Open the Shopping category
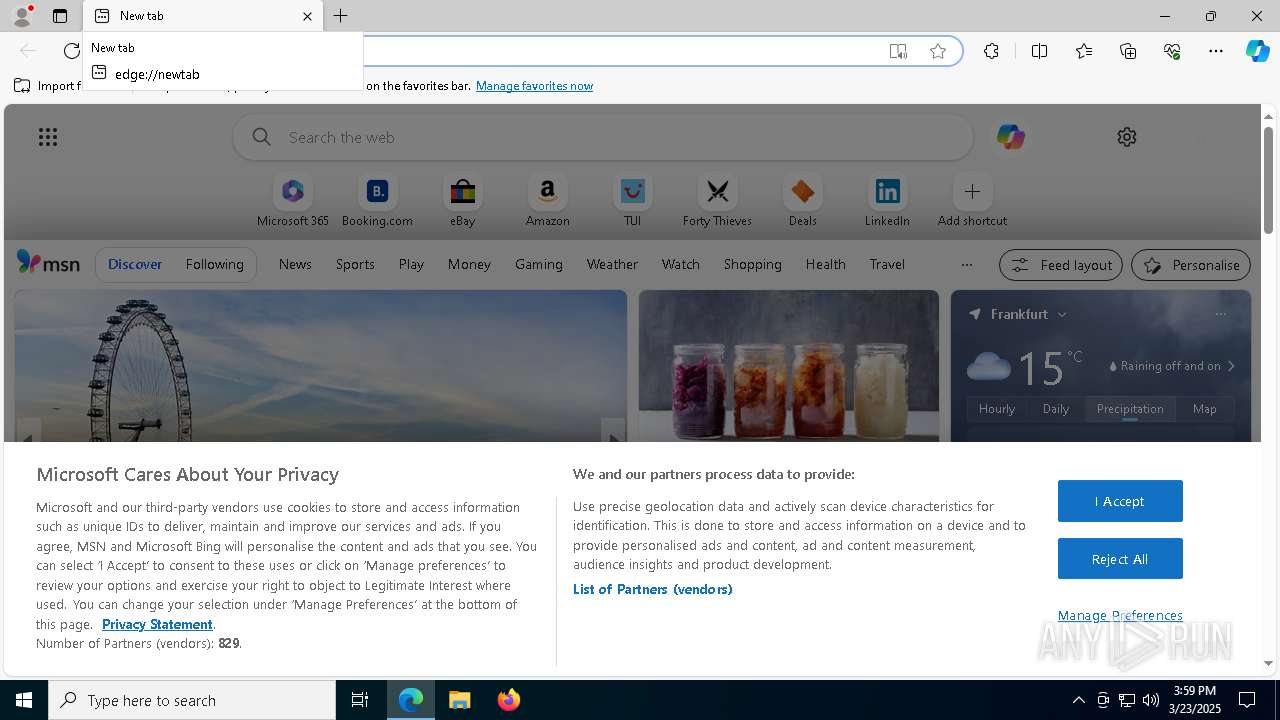The image size is (1280, 720). click(752, 264)
